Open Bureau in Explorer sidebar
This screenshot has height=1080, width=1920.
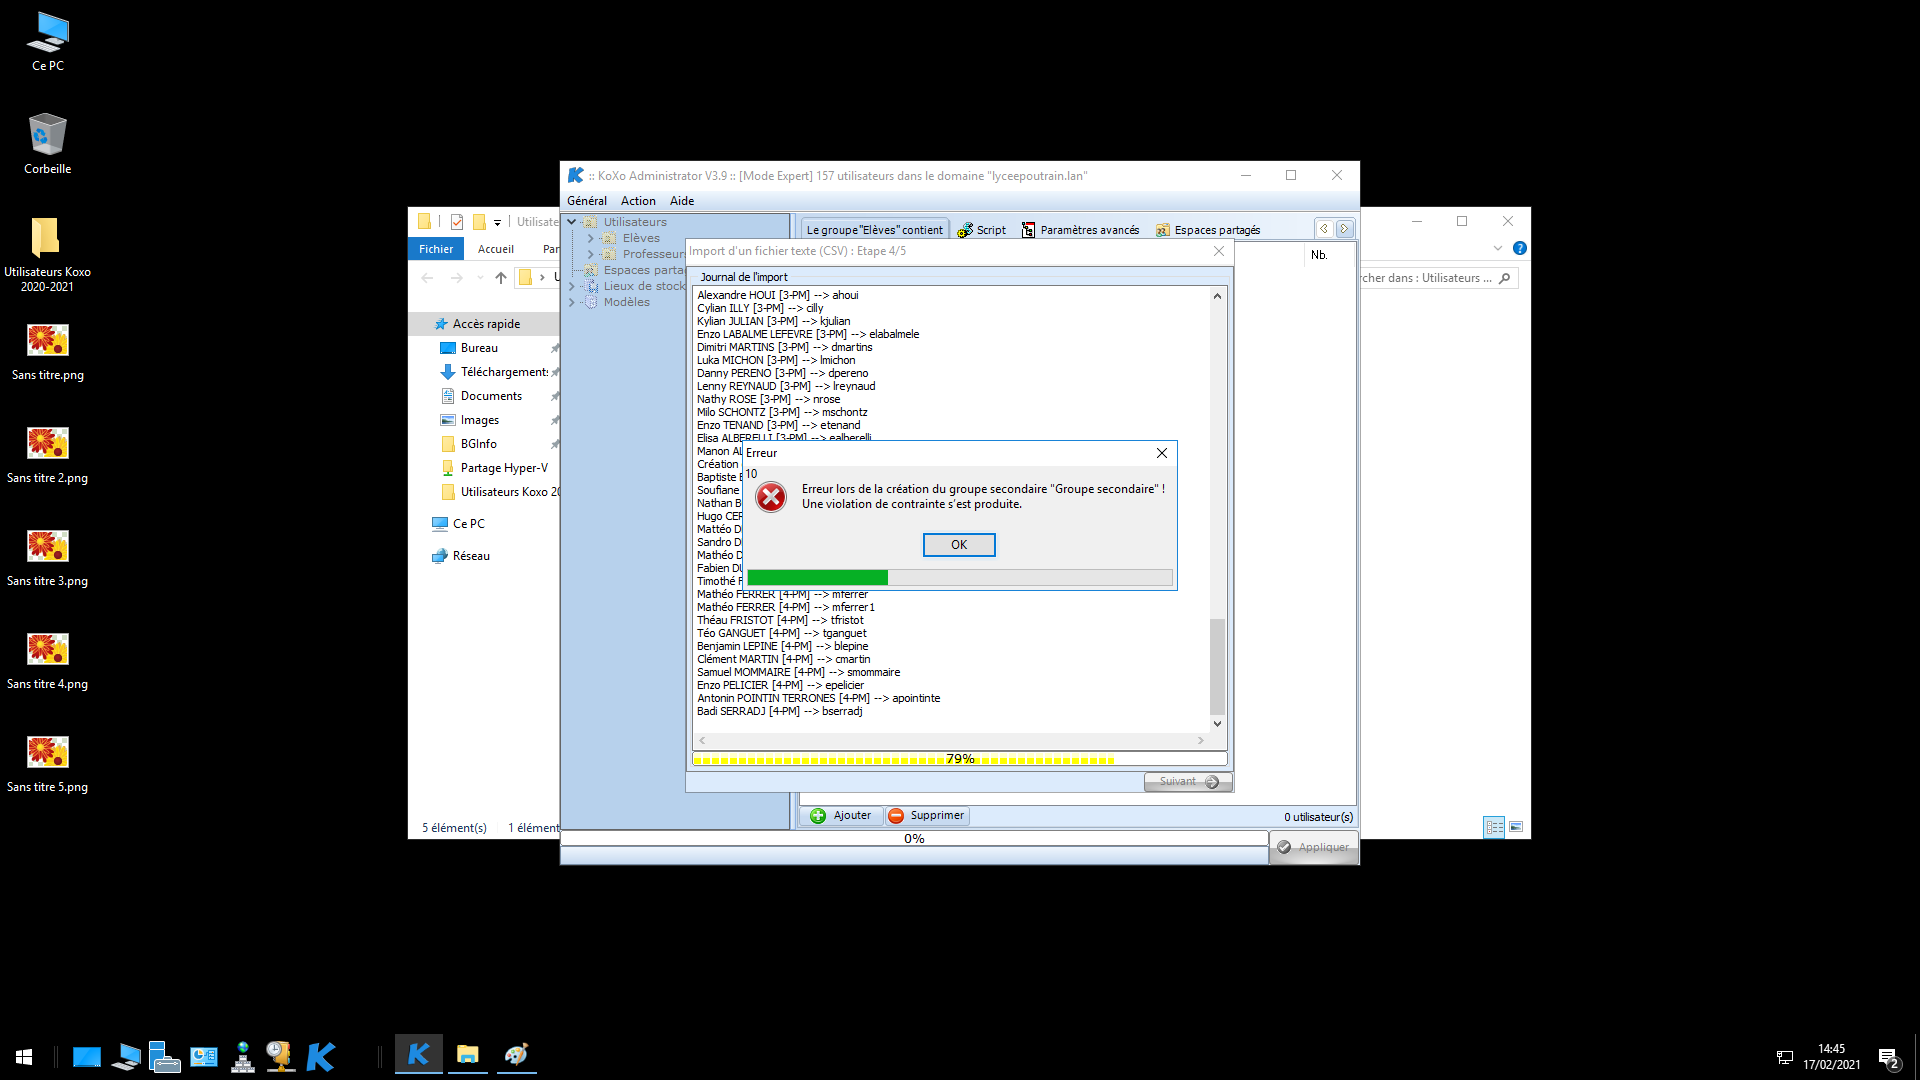(479, 348)
